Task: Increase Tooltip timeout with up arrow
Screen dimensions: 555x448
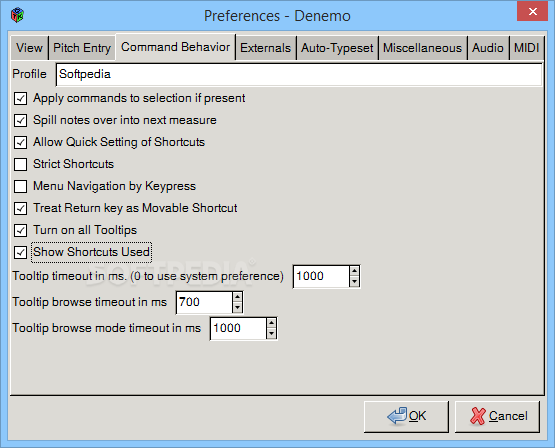Action: (x=354, y=271)
